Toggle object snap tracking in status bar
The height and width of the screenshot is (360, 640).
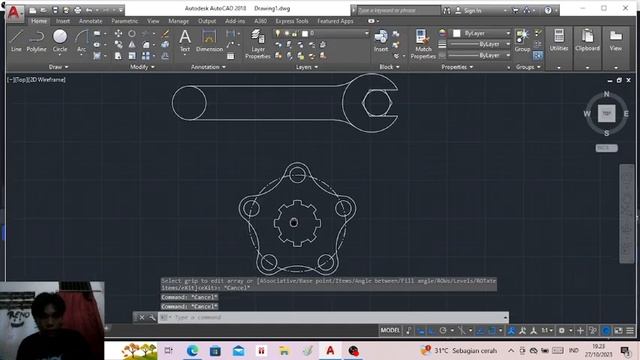coord(480,330)
